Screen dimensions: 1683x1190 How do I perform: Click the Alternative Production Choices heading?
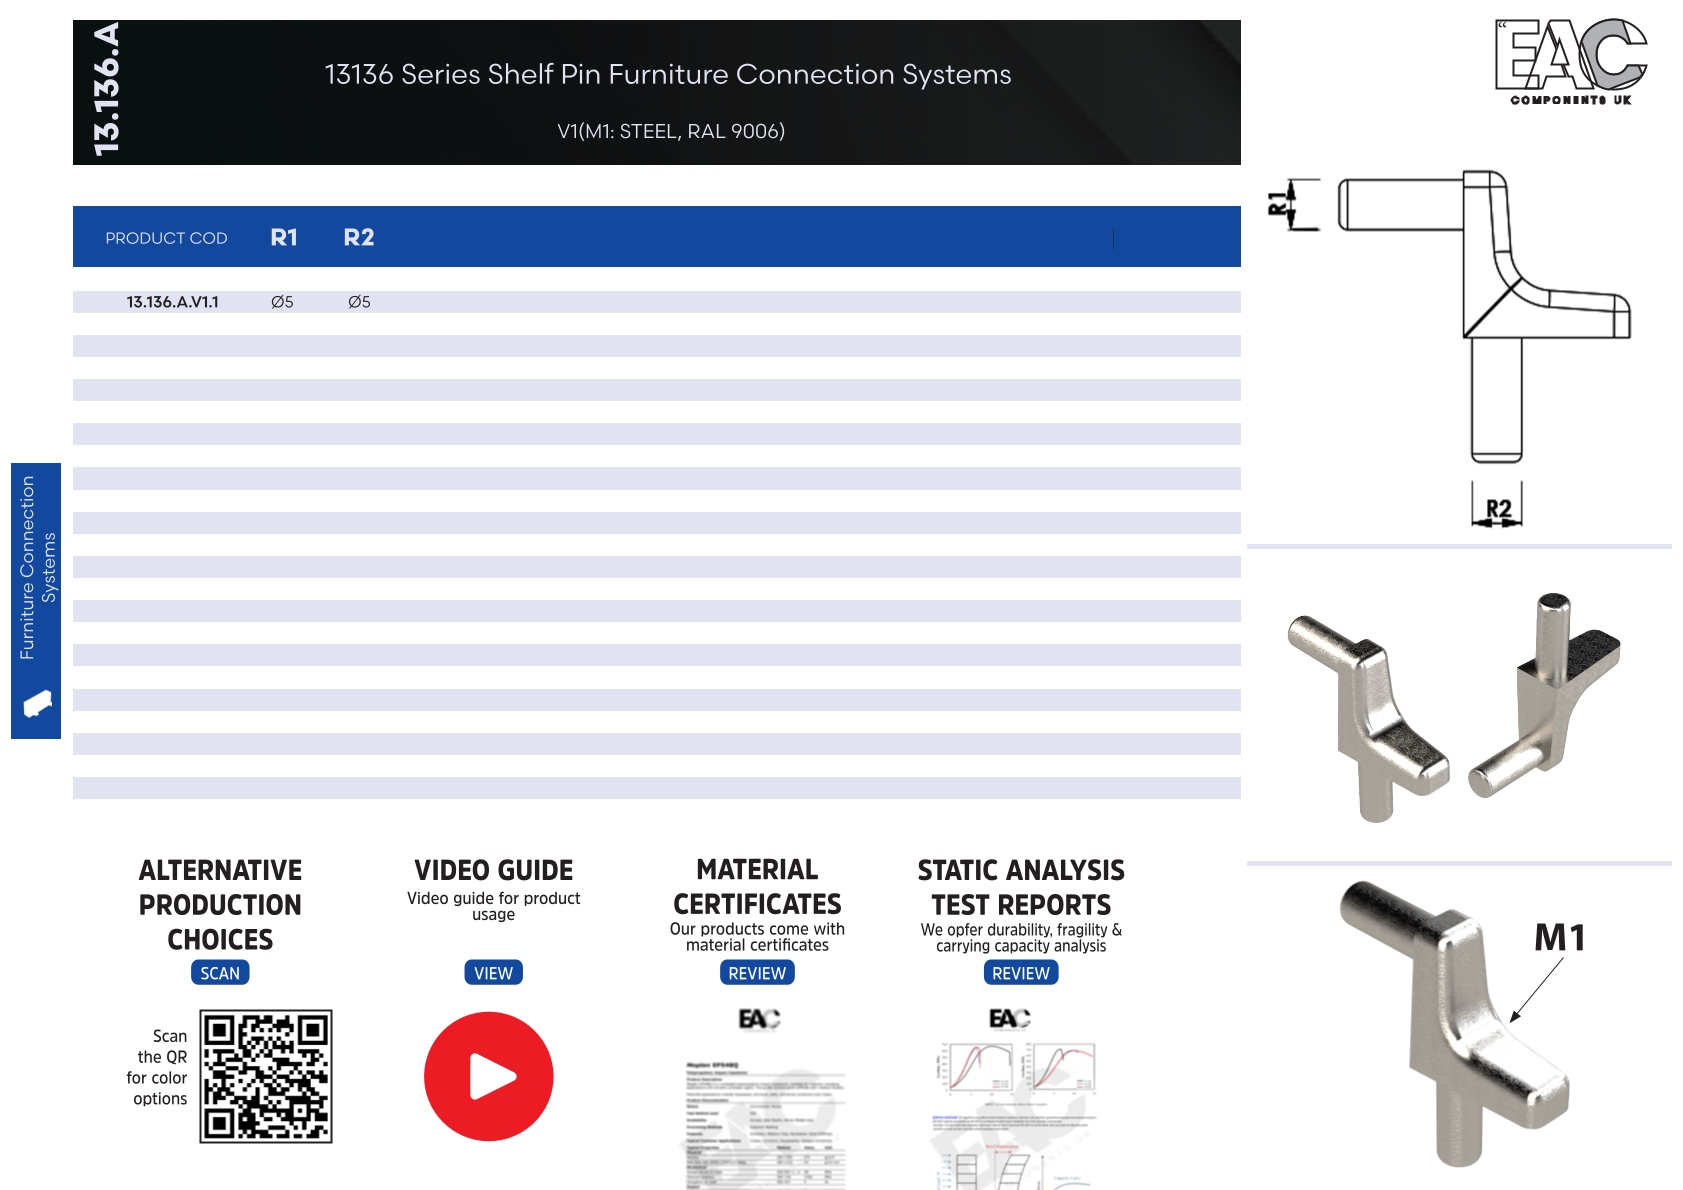220,905
